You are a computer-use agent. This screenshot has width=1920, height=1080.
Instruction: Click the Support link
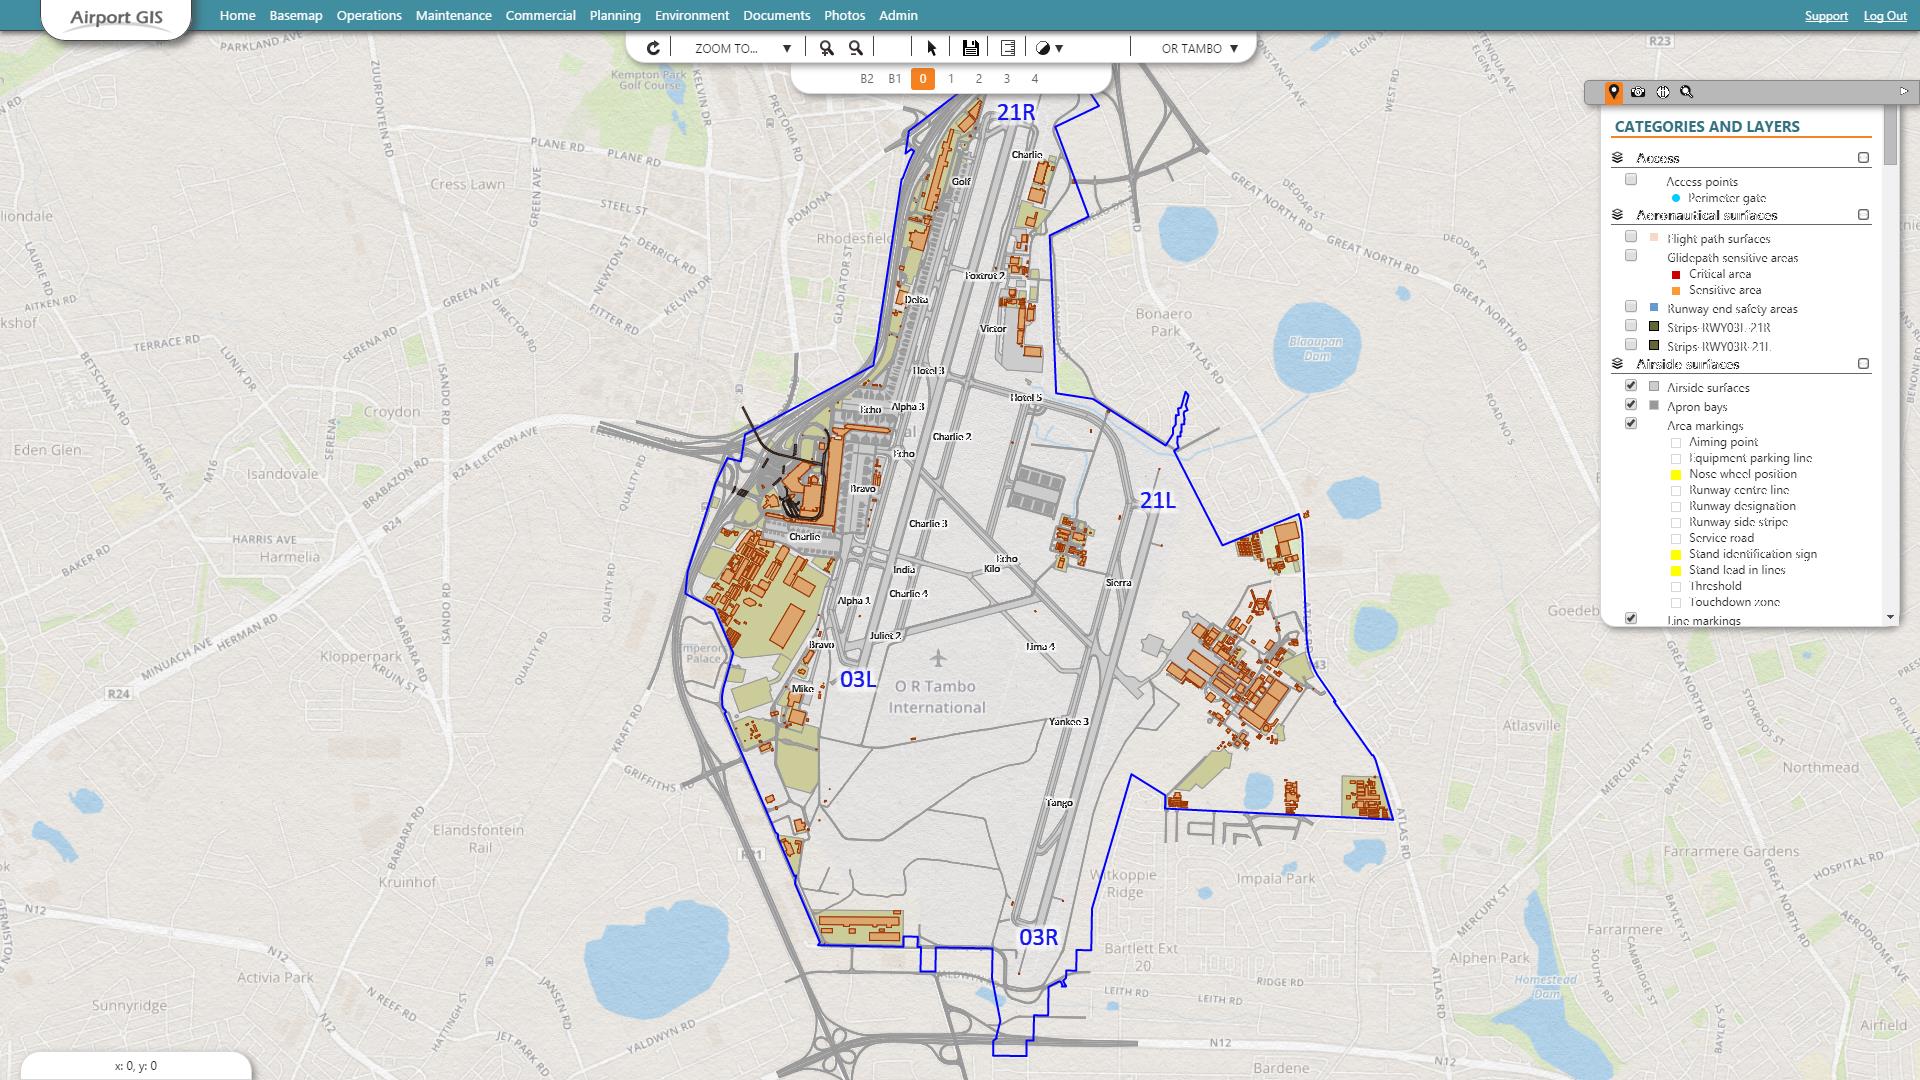(x=1826, y=16)
